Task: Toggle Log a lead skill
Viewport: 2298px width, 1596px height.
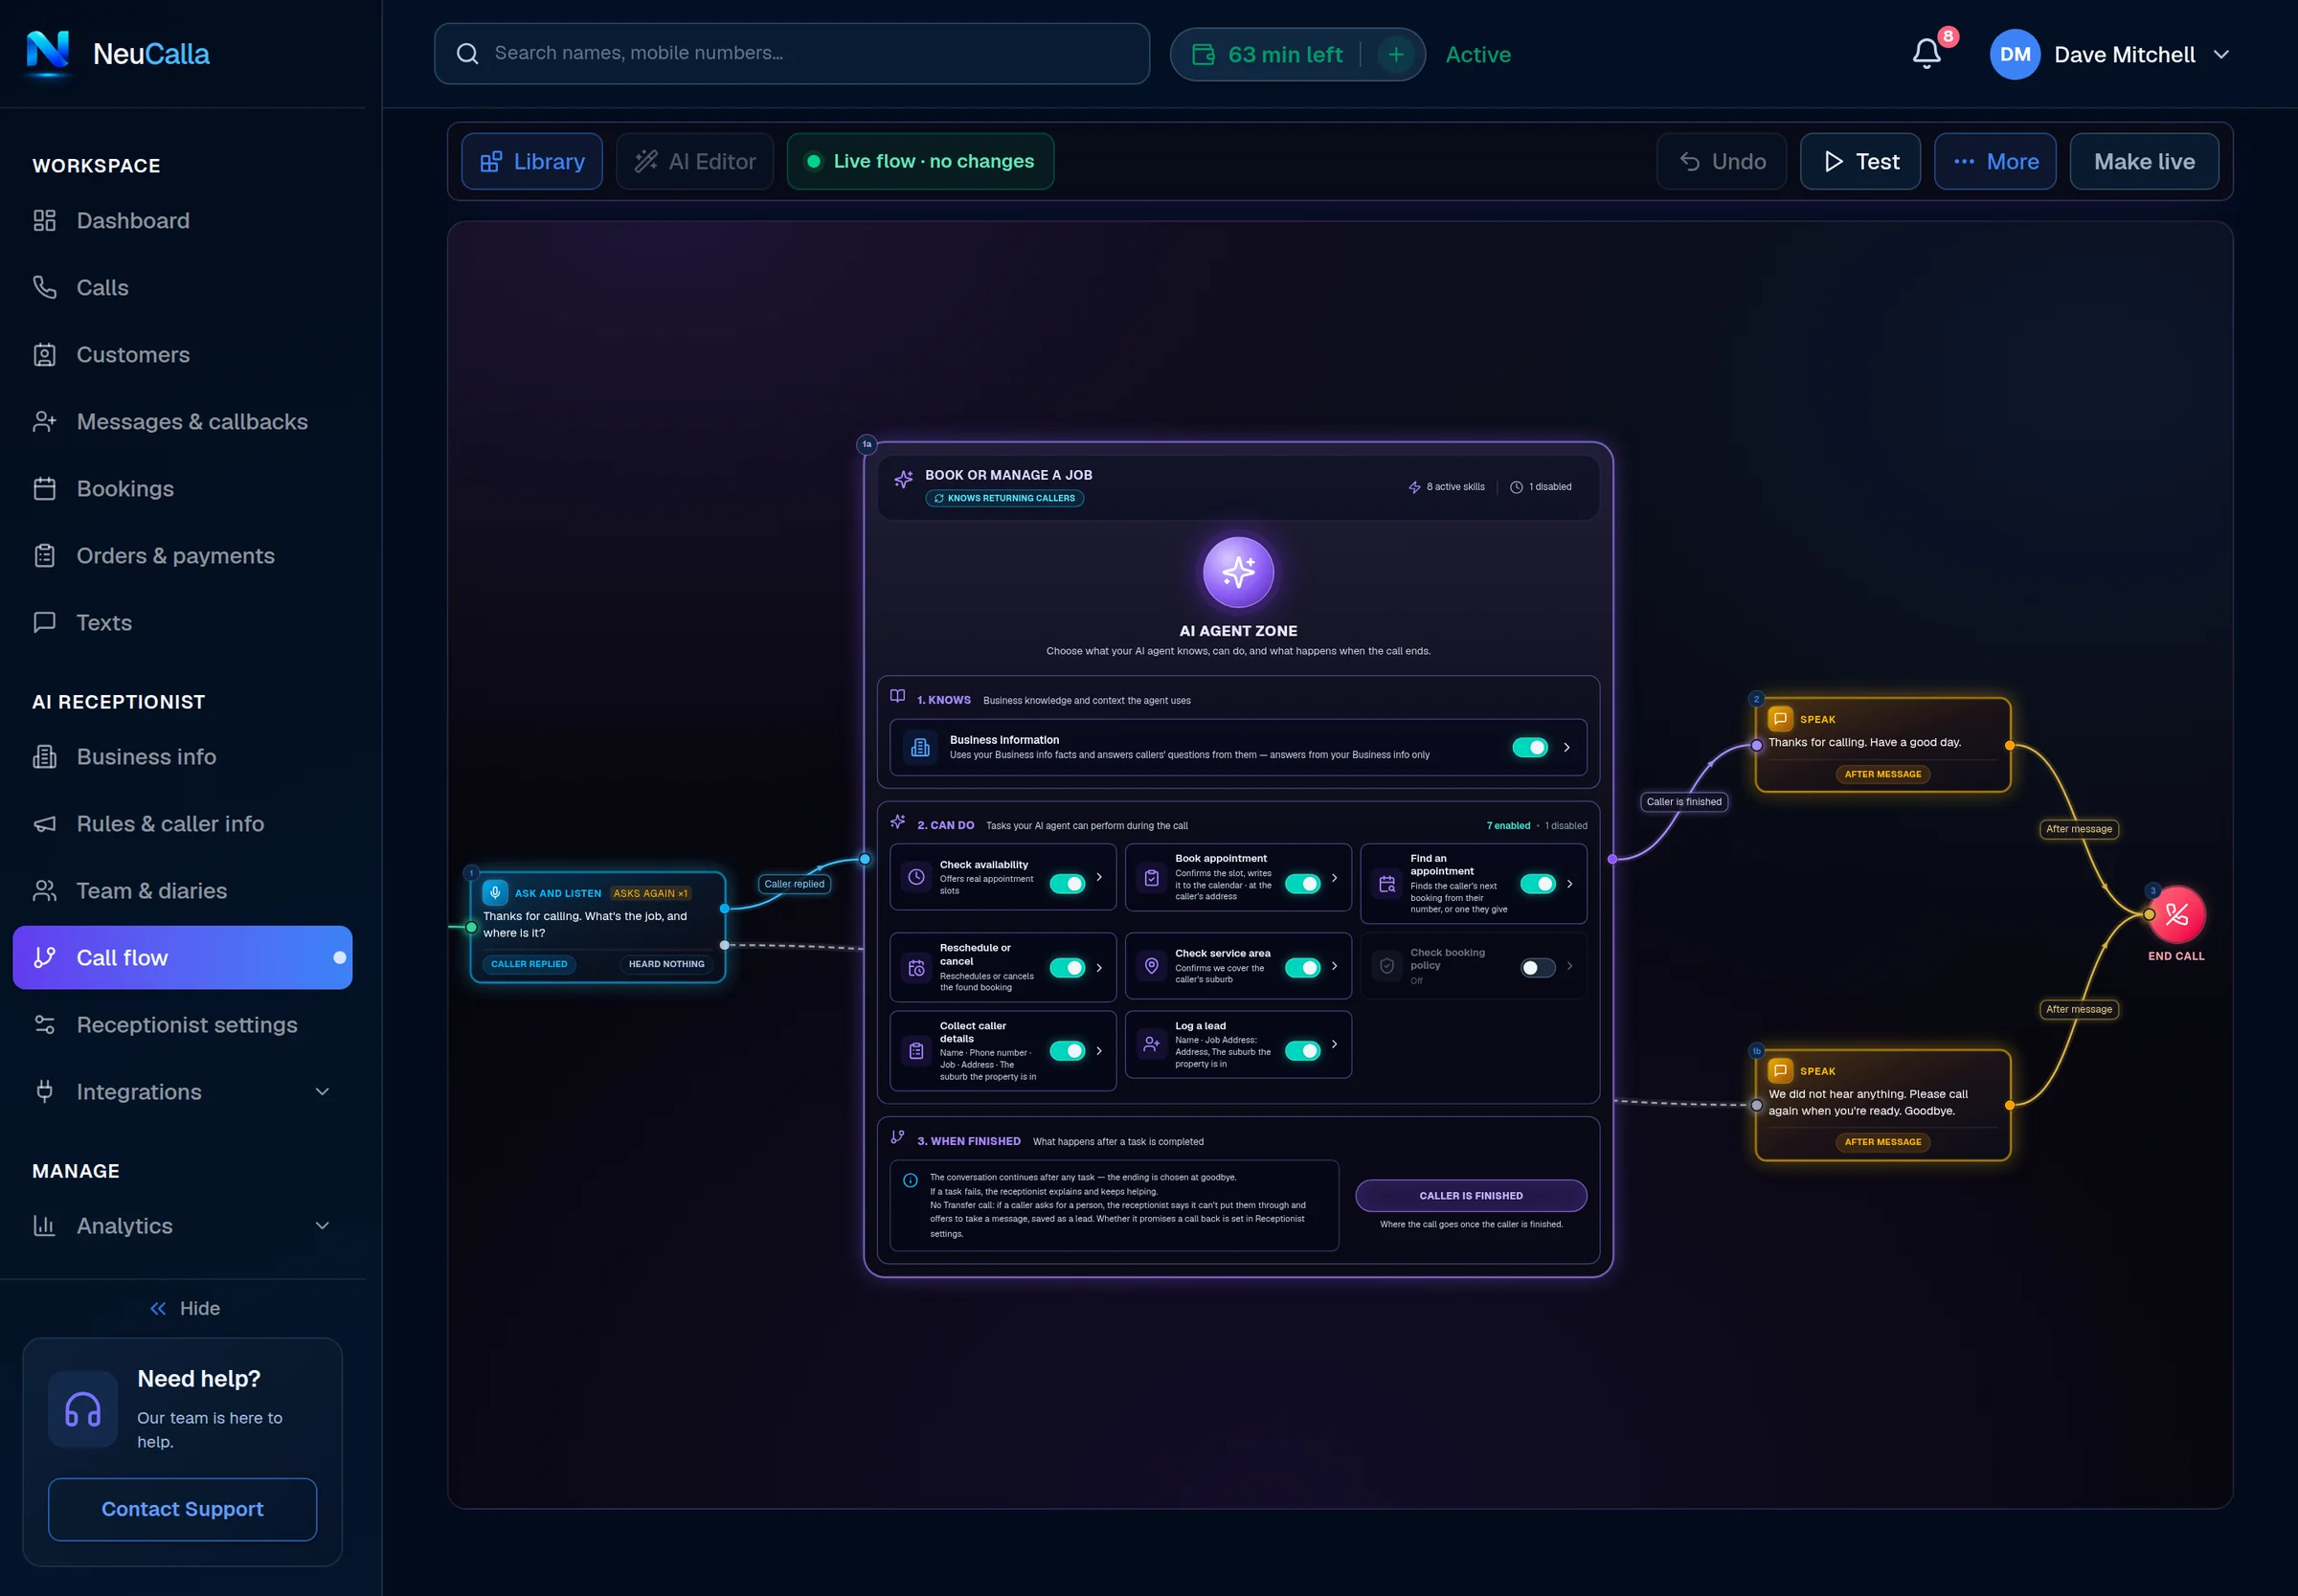Action: point(1302,1050)
